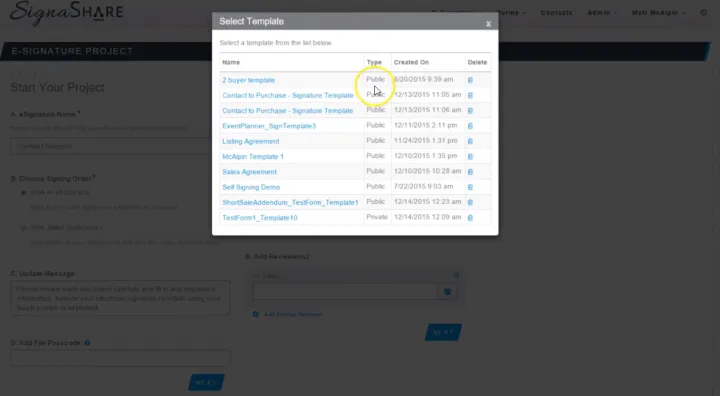Expand the Forms menu in the top navigation
The image size is (720, 396).
511,12
